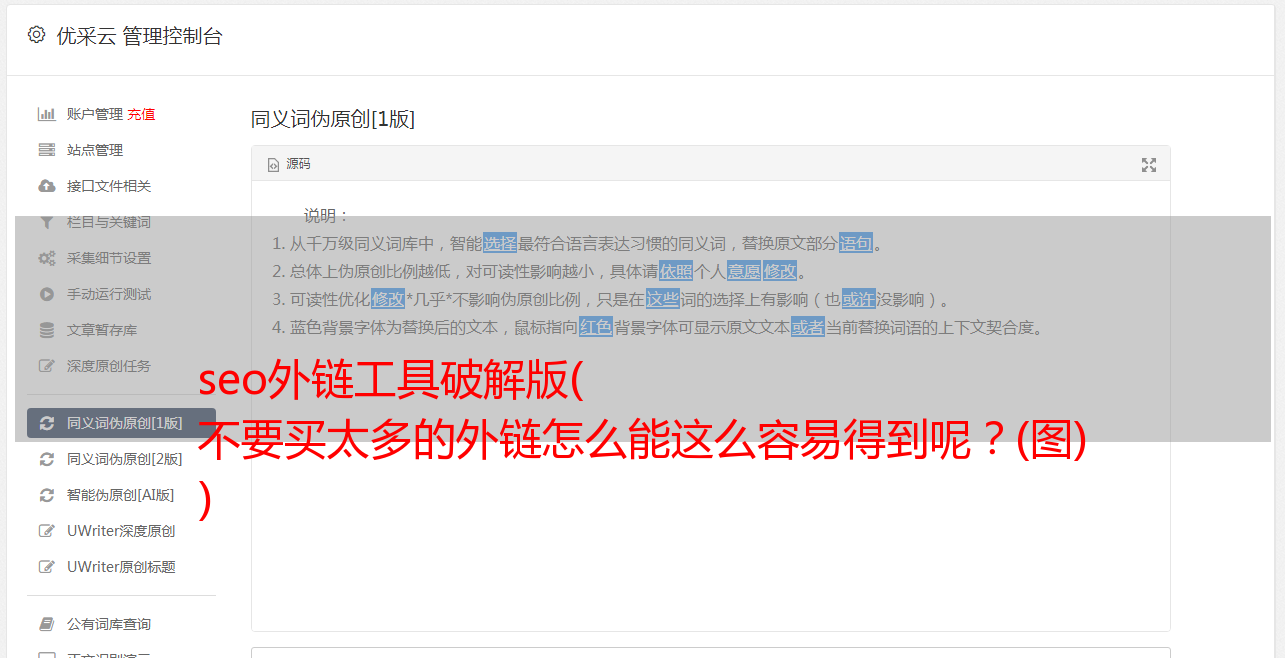Click the highlighted word 选择 in text
This screenshot has width=1285, height=658.
point(500,243)
